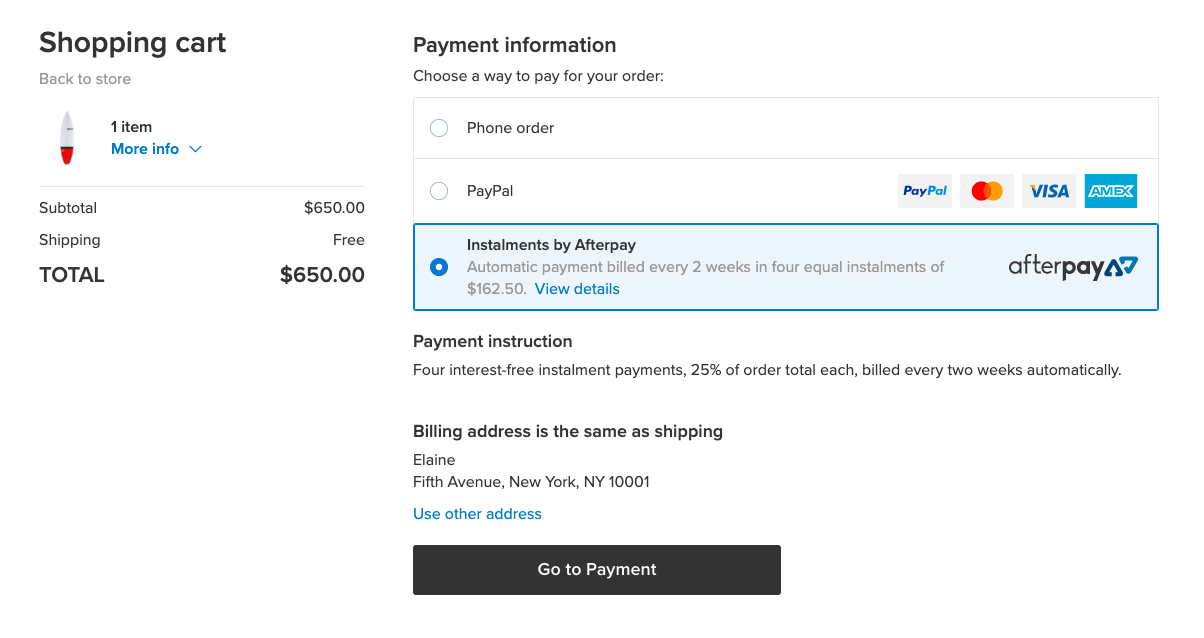Open View details for Afterpay instalments
1204x638 pixels.
click(x=577, y=289)
